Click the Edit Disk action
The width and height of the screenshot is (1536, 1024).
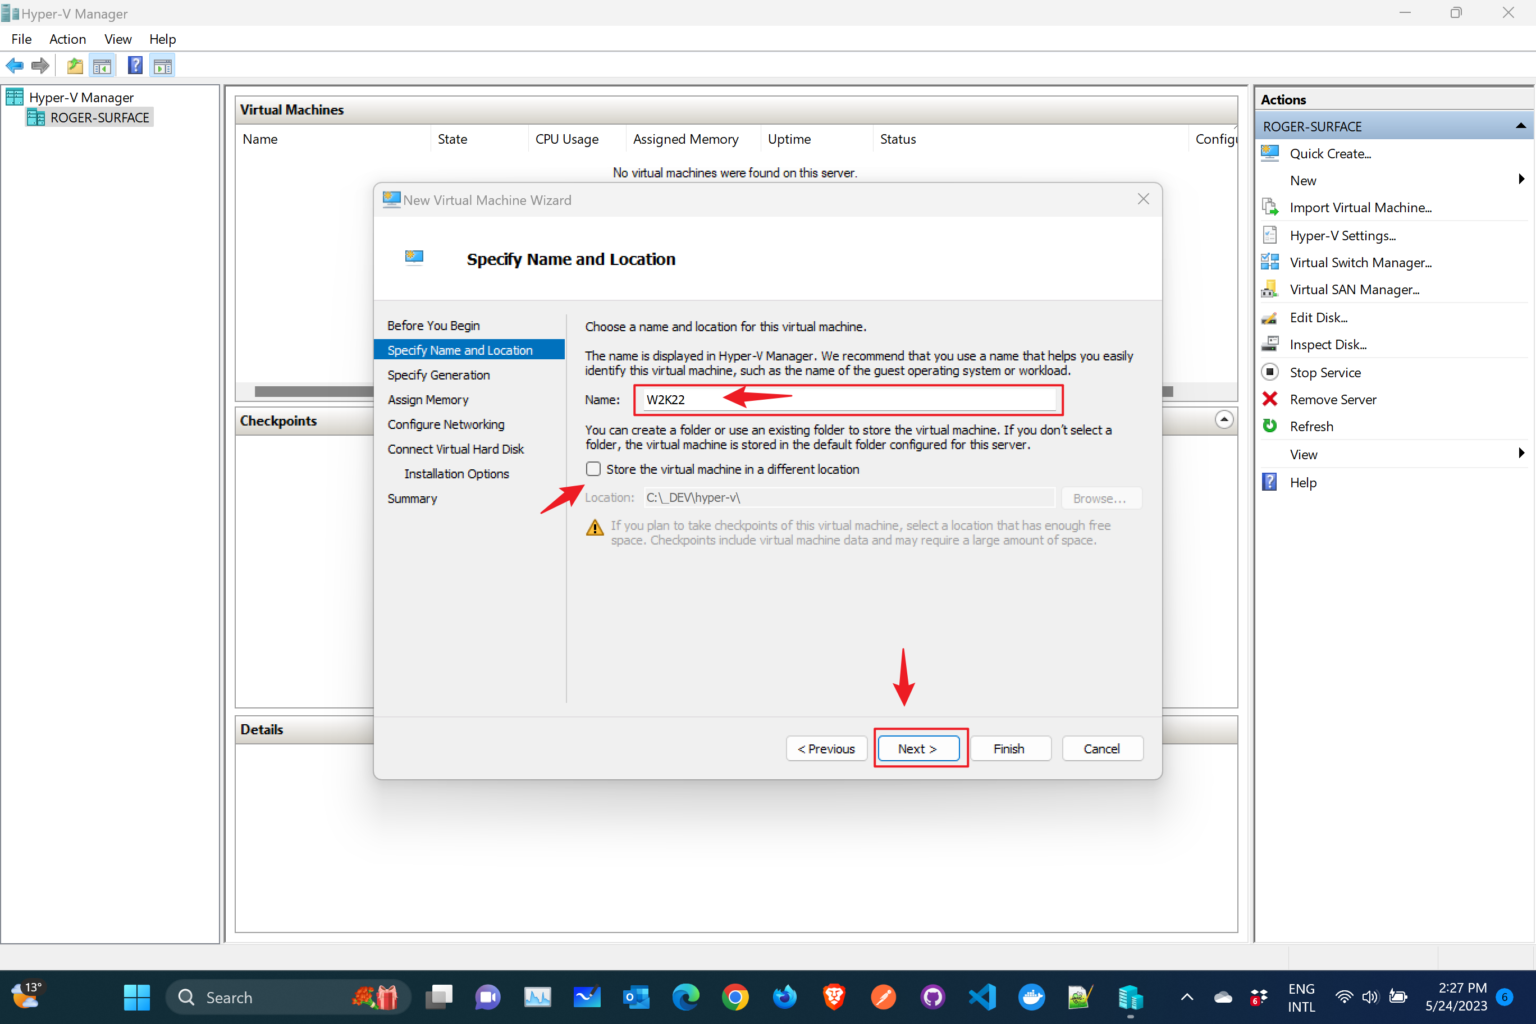tap(1318, 317)
